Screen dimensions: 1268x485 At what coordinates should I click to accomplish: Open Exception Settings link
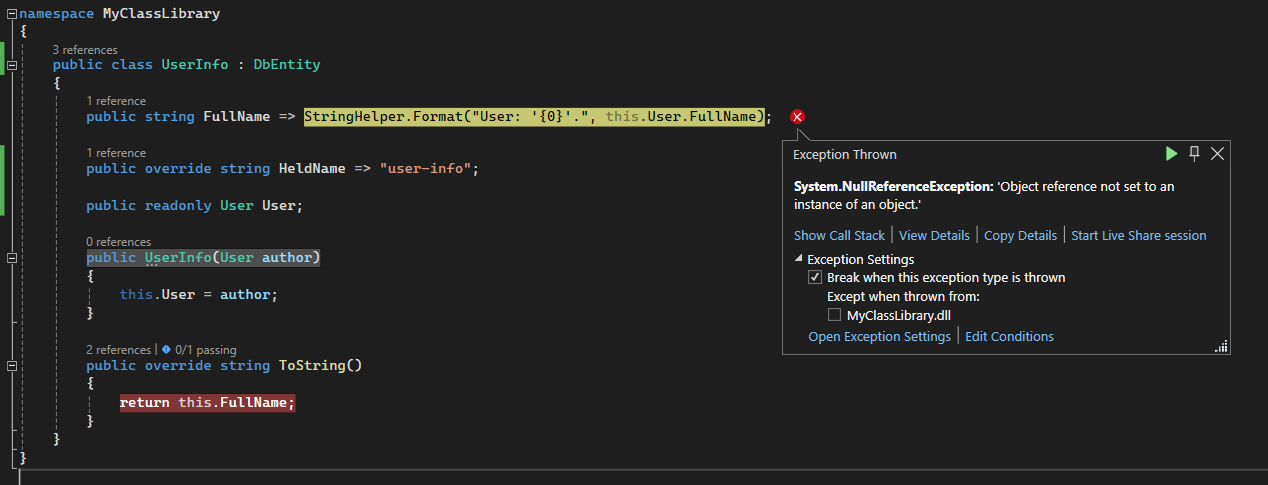point(879,337)
